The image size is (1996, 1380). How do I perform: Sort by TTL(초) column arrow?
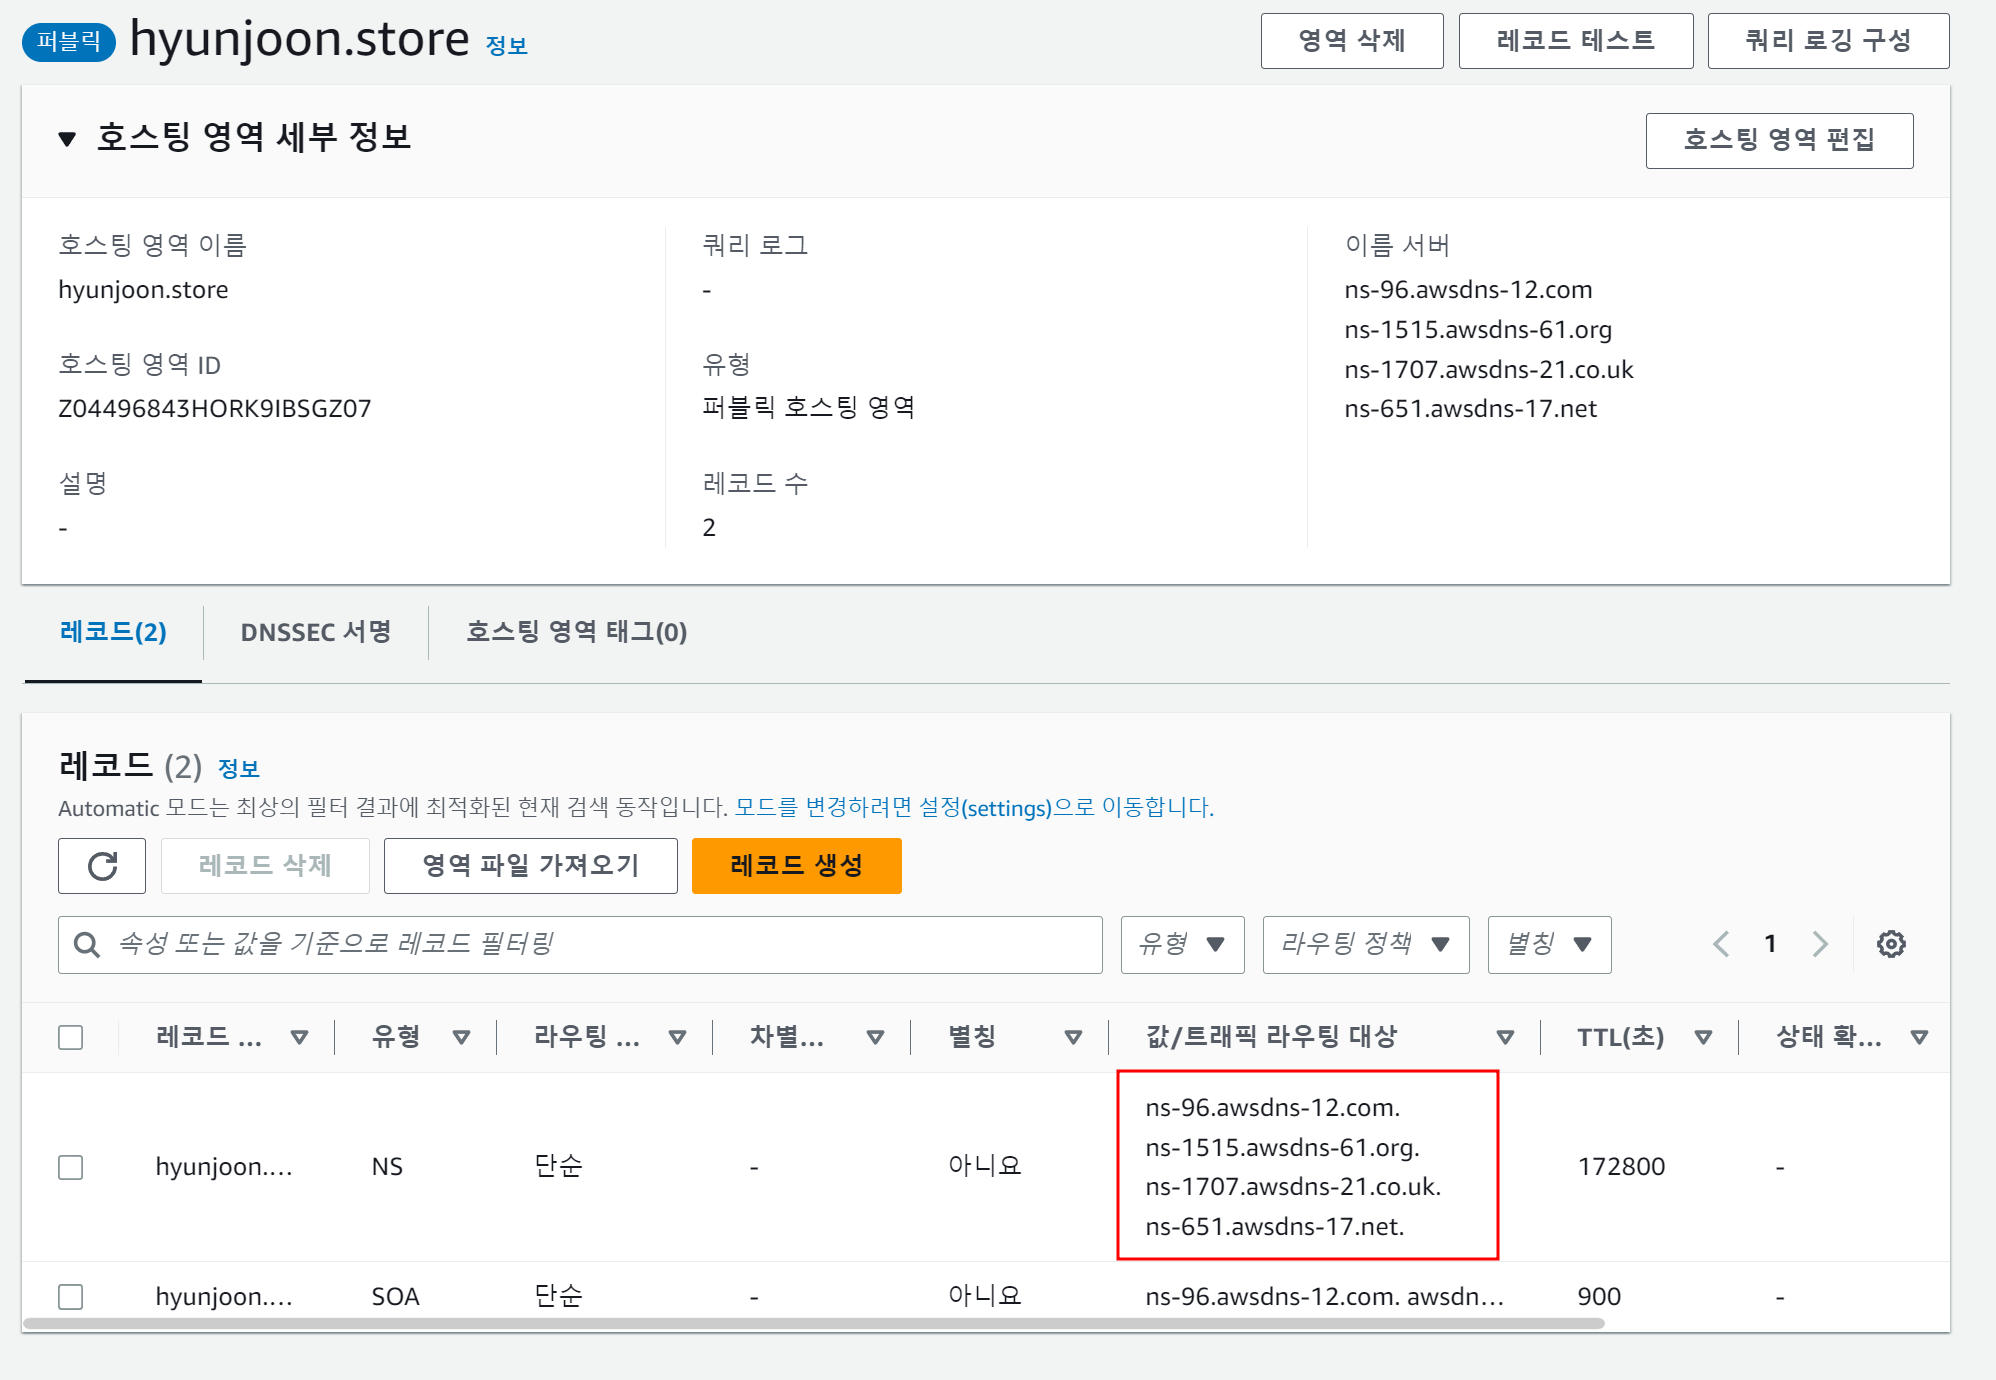(x=1703, y=1037)
